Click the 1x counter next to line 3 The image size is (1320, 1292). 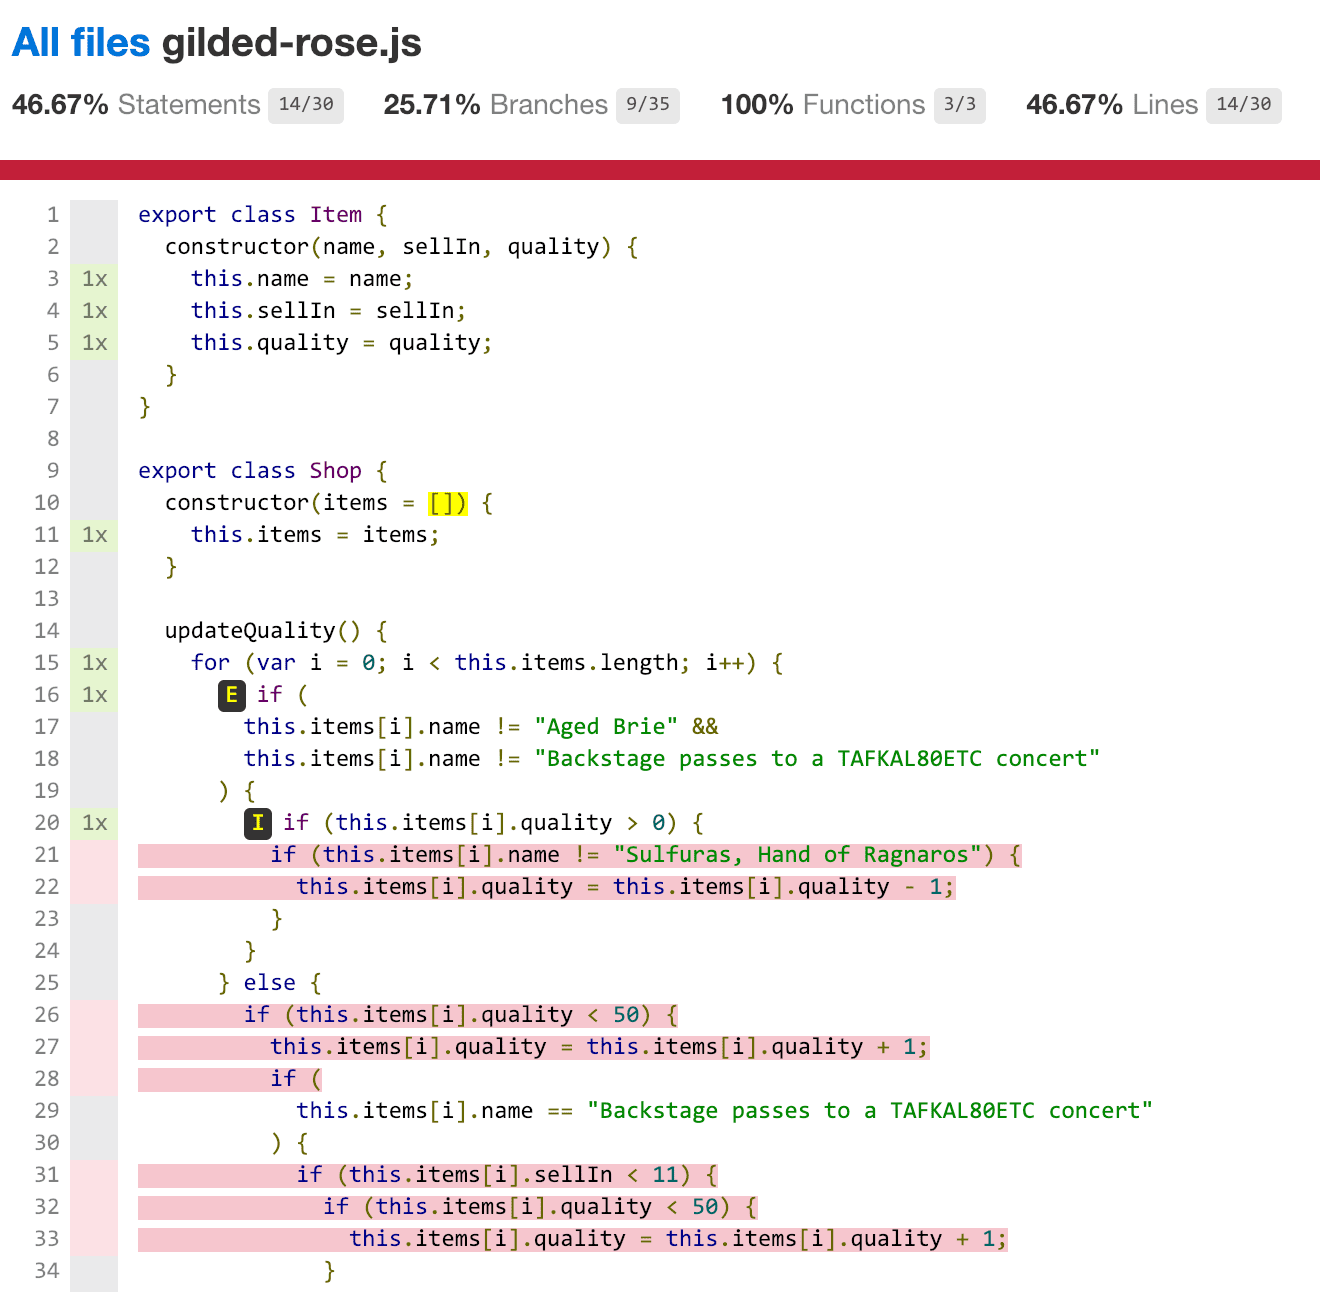tap(93, 279)
